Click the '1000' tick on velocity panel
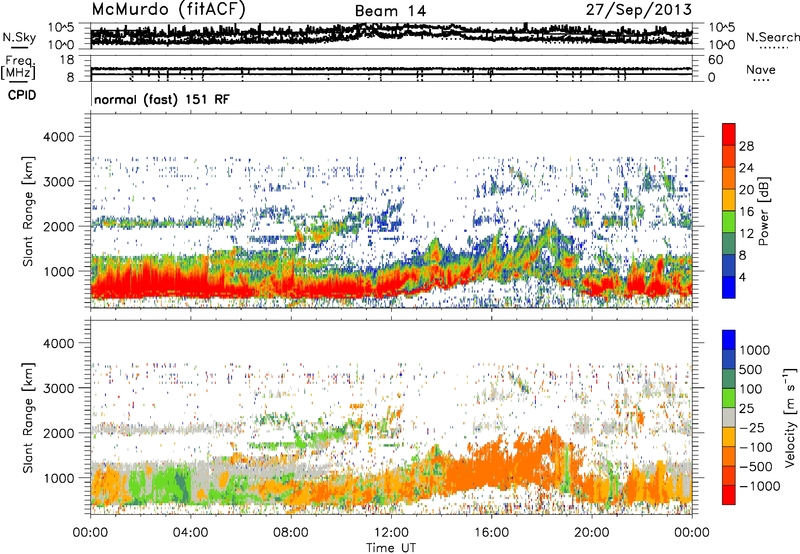 click(x=58, y=478)
